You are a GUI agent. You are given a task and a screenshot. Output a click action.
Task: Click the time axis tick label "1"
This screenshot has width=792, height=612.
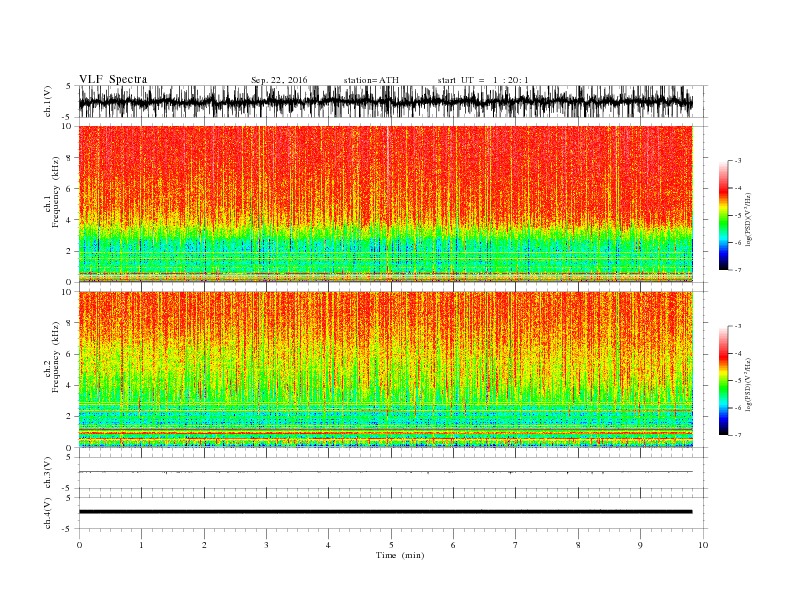pyautogui.click(x=141, y=545)
